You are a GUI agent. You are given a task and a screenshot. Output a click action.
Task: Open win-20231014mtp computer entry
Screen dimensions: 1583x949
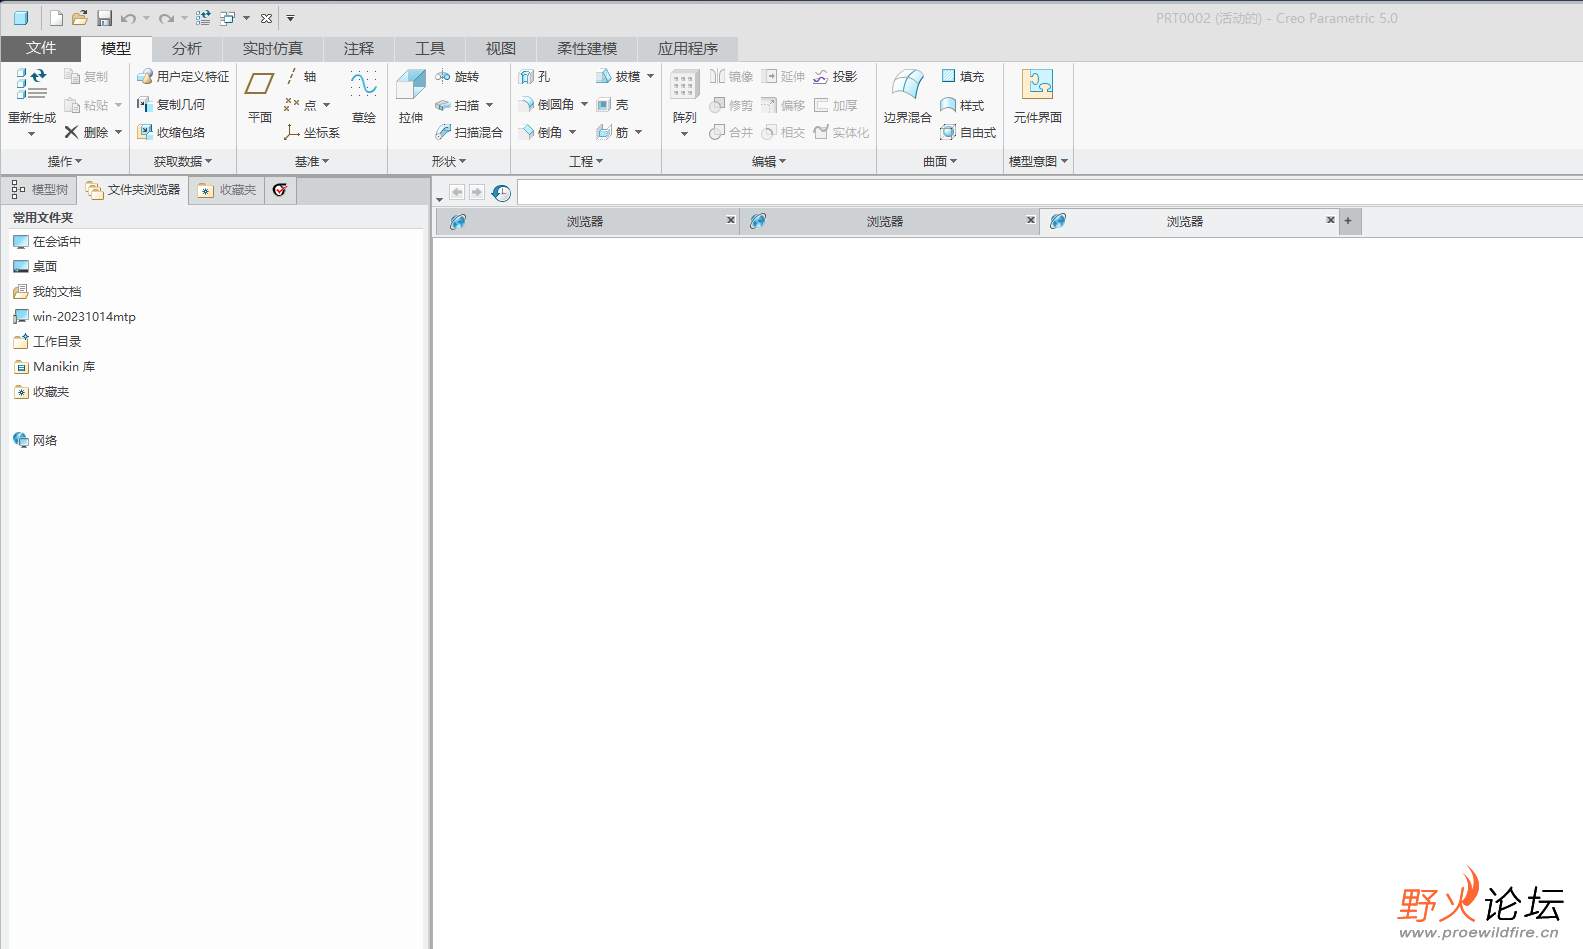74,316
